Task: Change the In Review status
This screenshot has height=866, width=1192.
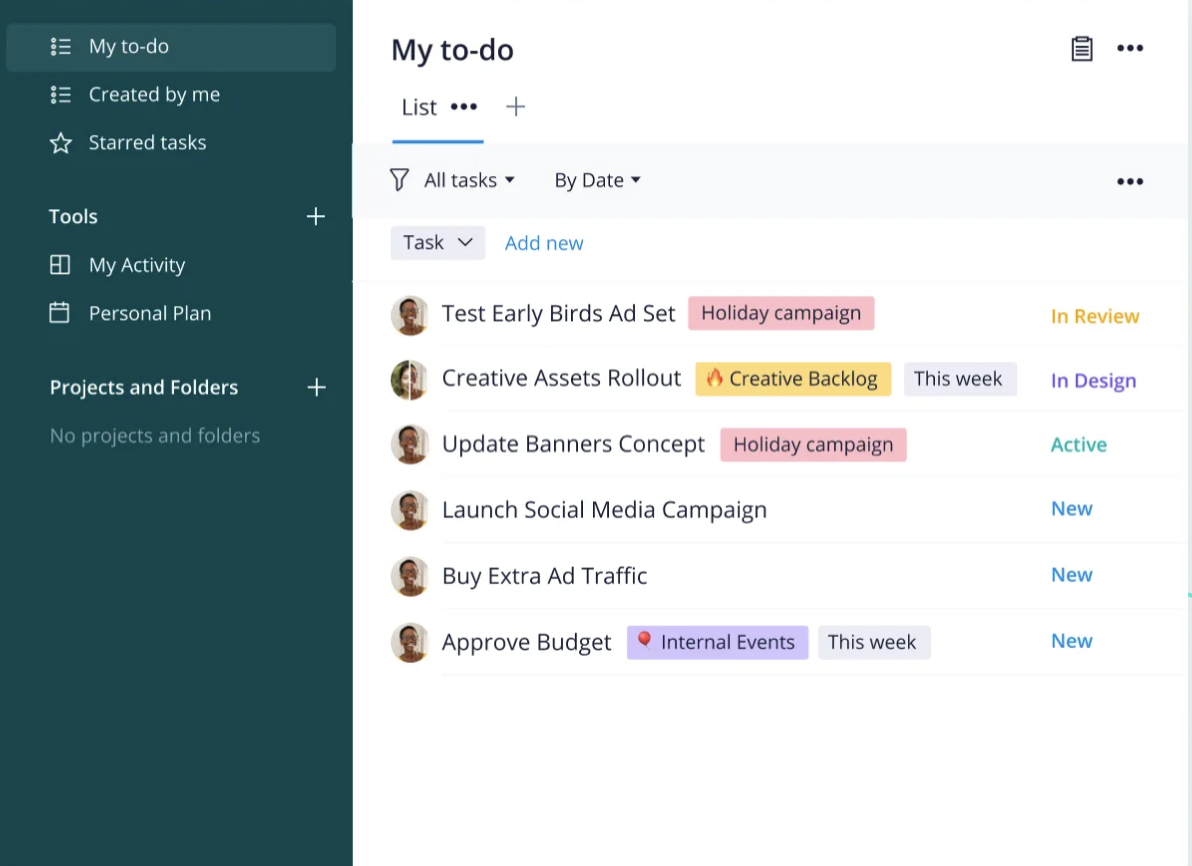Action: (1095, 316)
